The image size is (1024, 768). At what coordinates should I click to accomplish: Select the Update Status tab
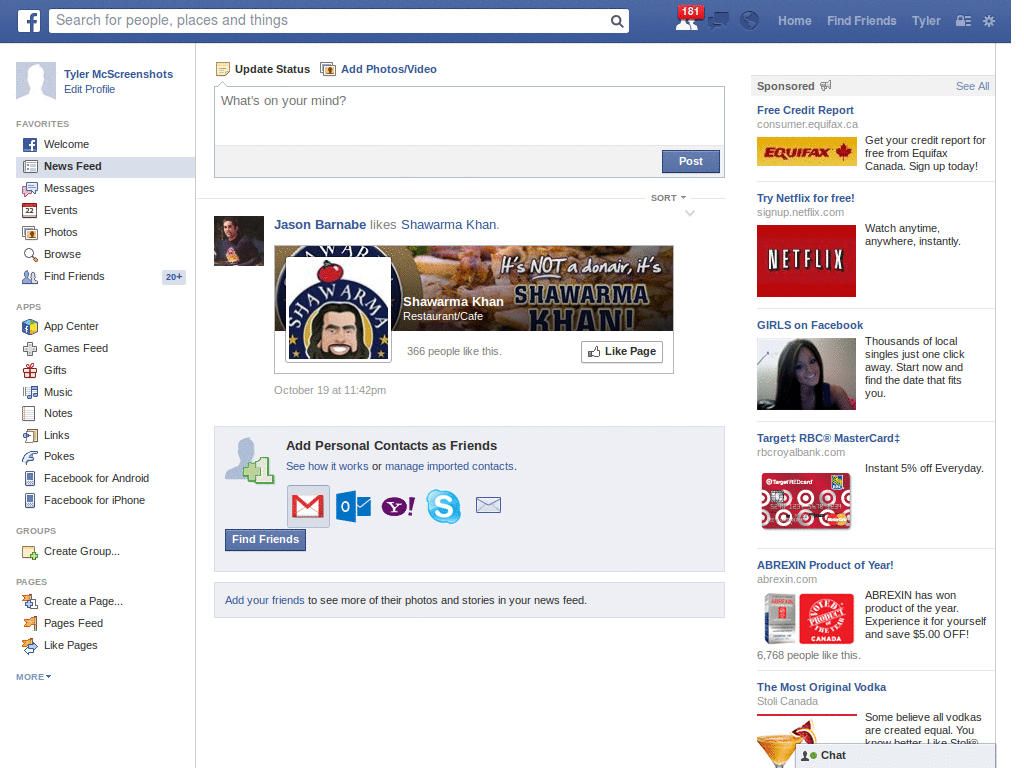point(263,69)
